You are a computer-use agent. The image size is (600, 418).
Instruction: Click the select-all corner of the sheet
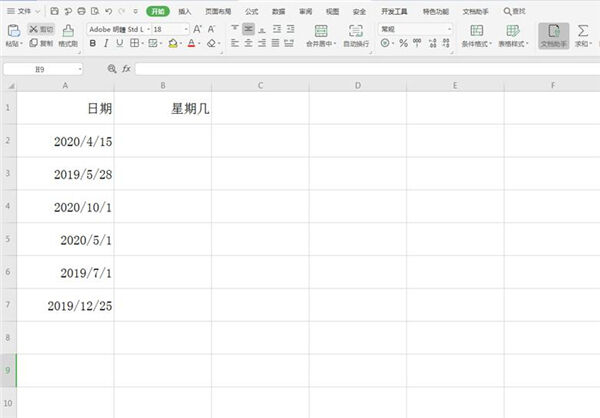[11, 85]
